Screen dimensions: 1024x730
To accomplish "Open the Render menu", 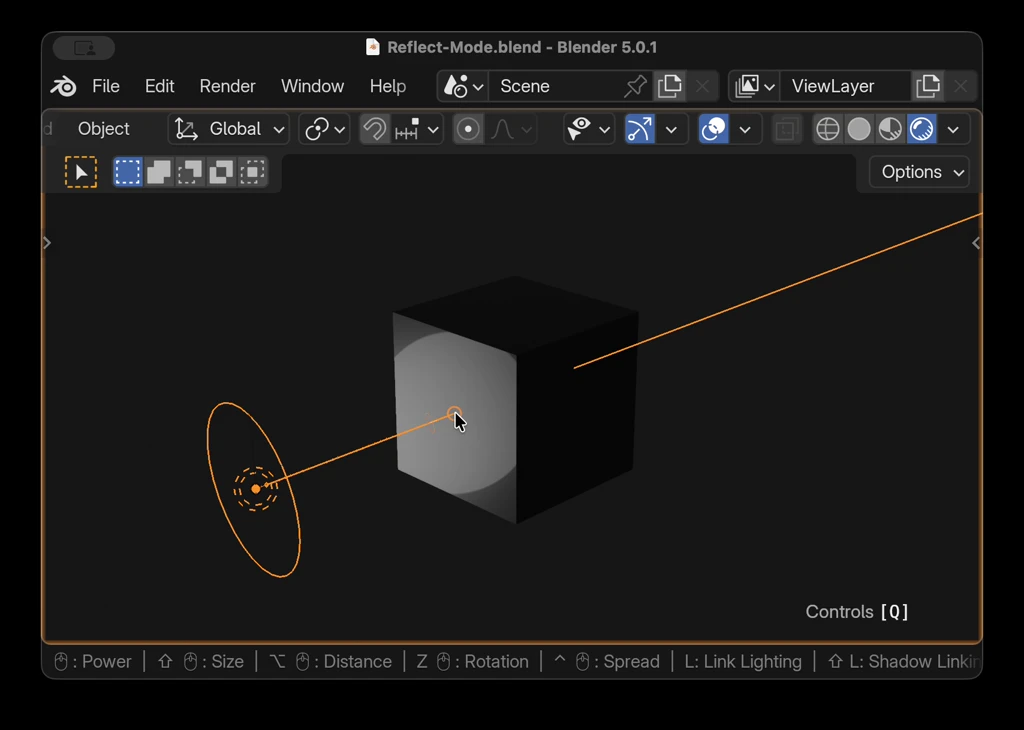I will tap(227, 87).
